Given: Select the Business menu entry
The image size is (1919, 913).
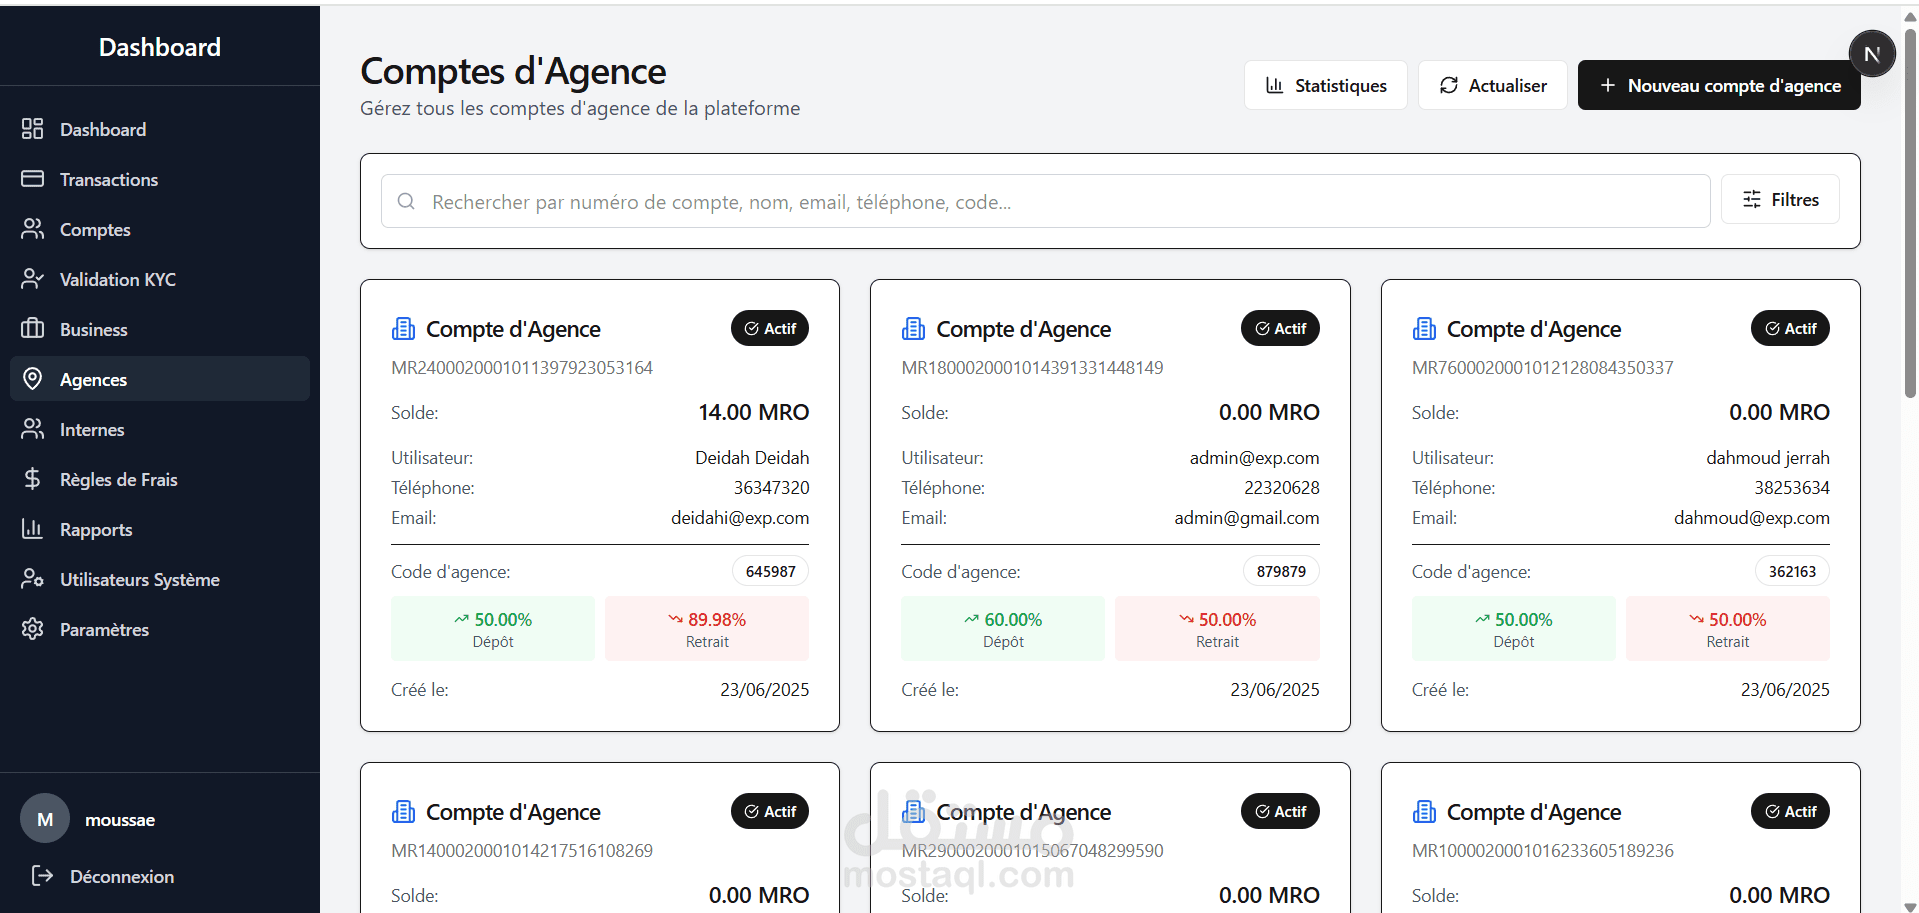Looking at the screenshot, I should coord(160,329).
